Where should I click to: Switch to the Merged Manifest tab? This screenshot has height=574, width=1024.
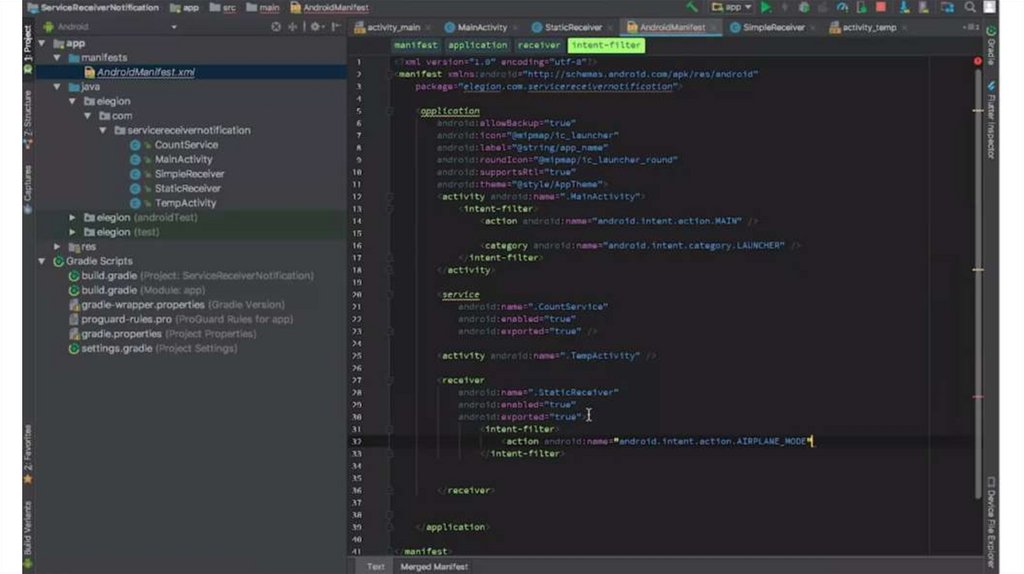click(x=433, y=566)
